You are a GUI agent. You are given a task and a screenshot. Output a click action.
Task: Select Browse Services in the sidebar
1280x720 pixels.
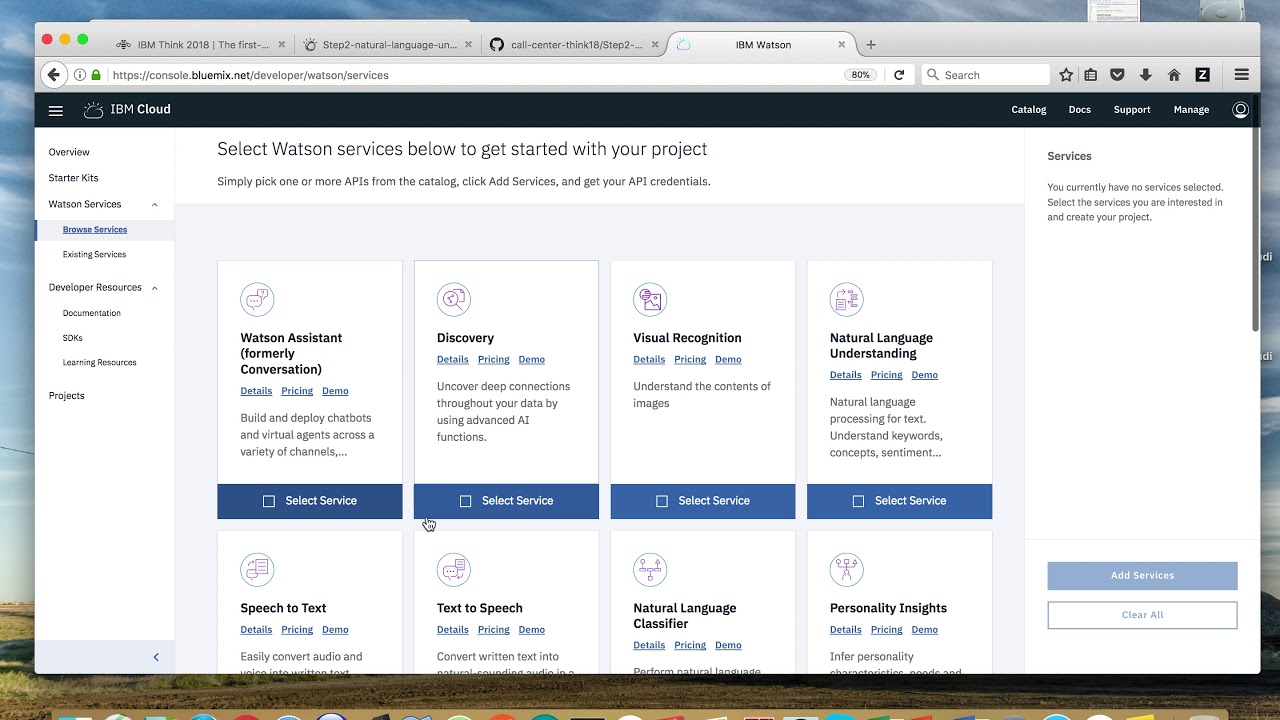[x=95, y=230]
